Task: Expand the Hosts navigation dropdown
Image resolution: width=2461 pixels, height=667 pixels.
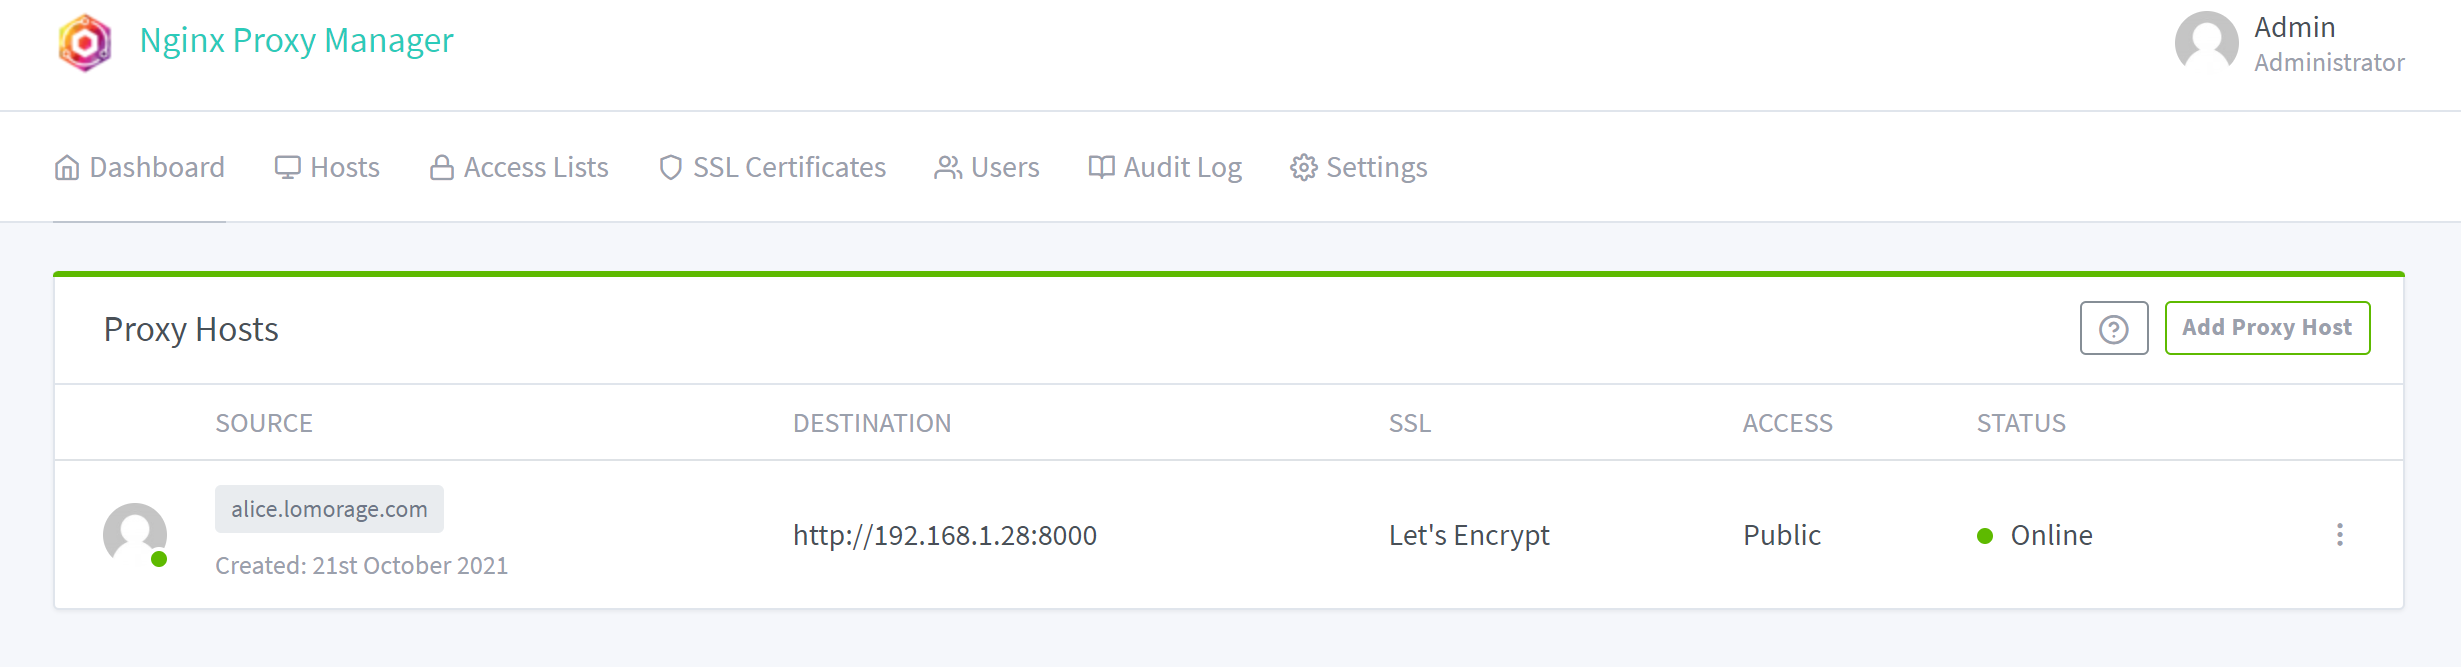Action: coord(327,168)
